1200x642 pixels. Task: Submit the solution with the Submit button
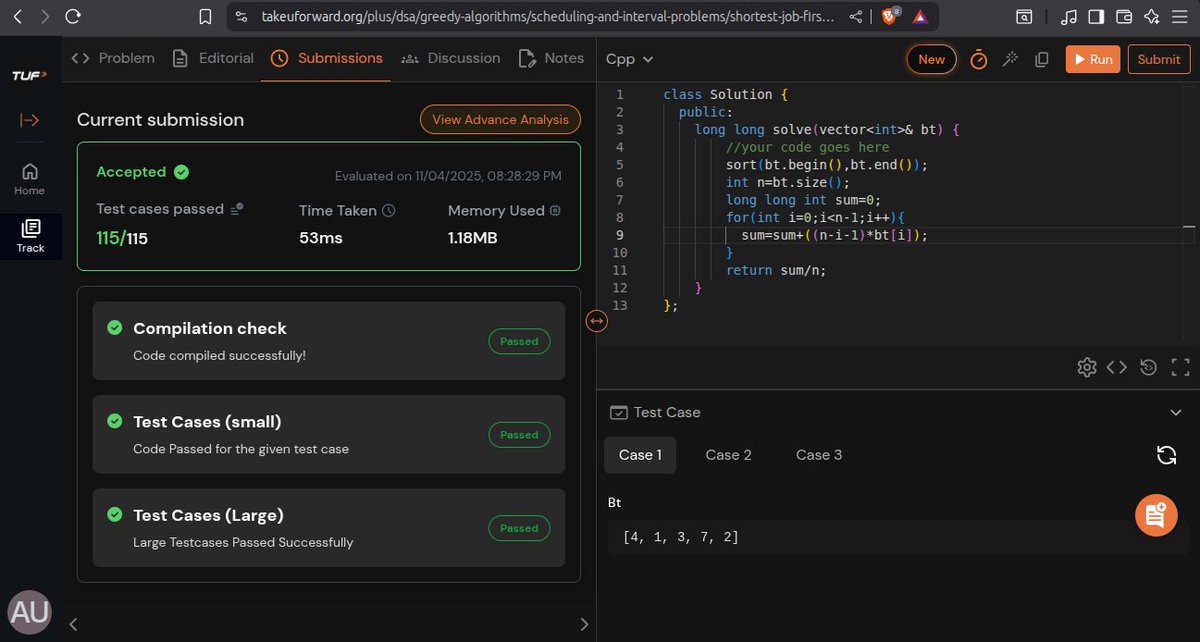pyautogui.click(x=1159, y=59)
